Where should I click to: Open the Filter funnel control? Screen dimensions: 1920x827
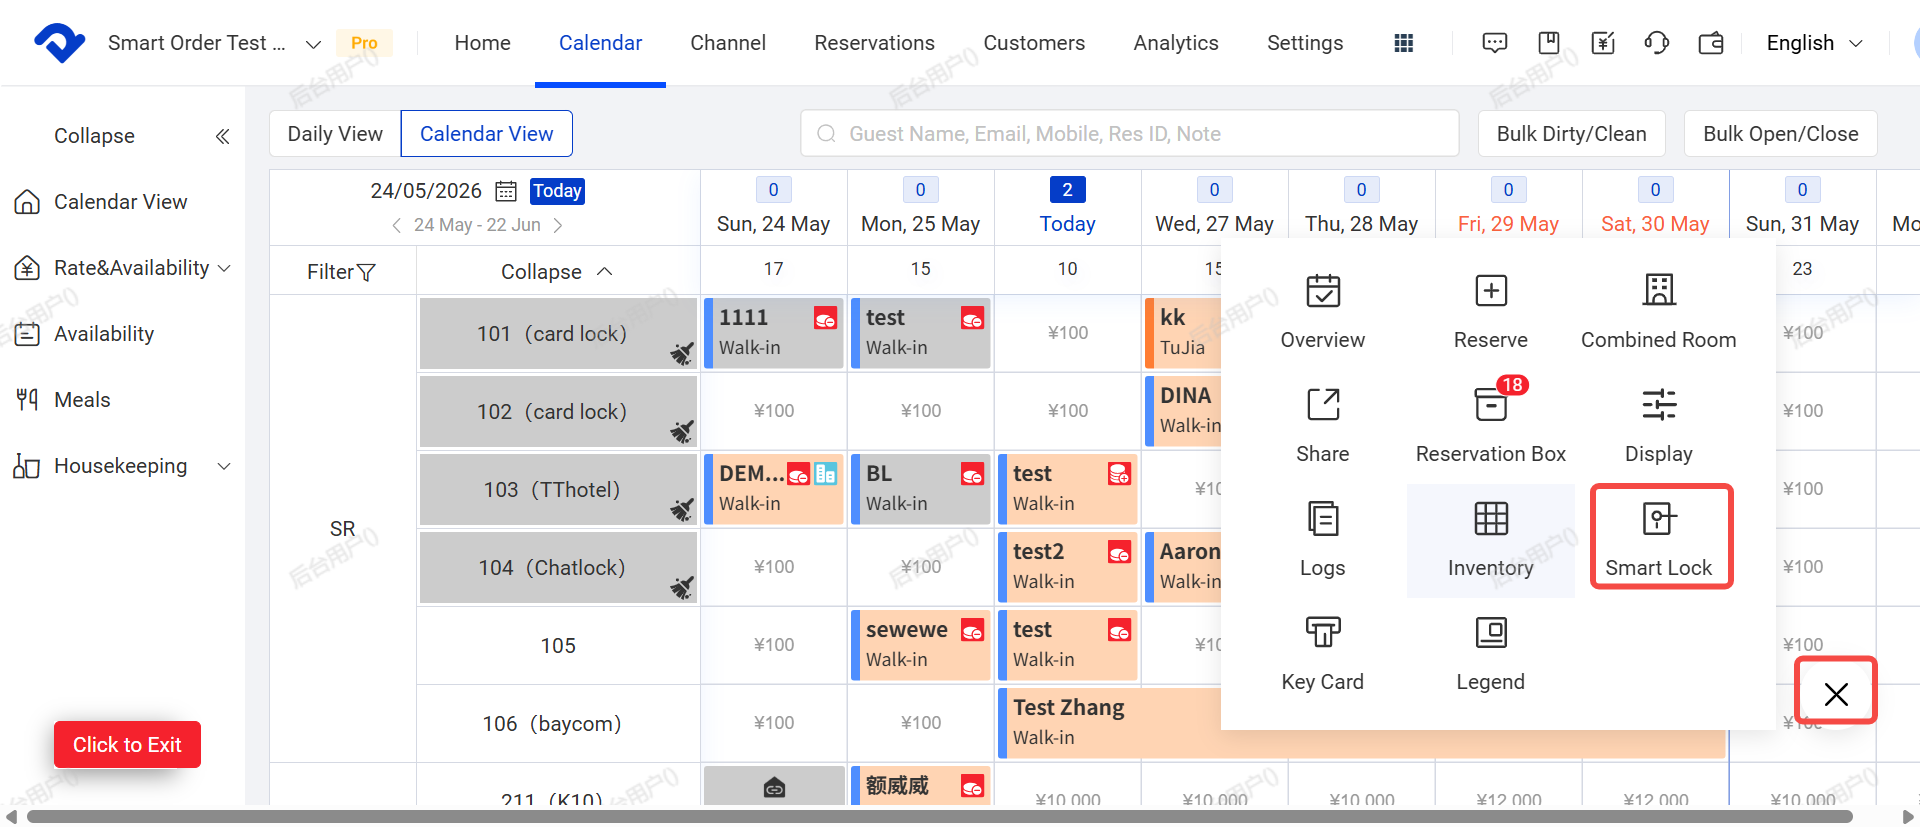pos(341,272)
